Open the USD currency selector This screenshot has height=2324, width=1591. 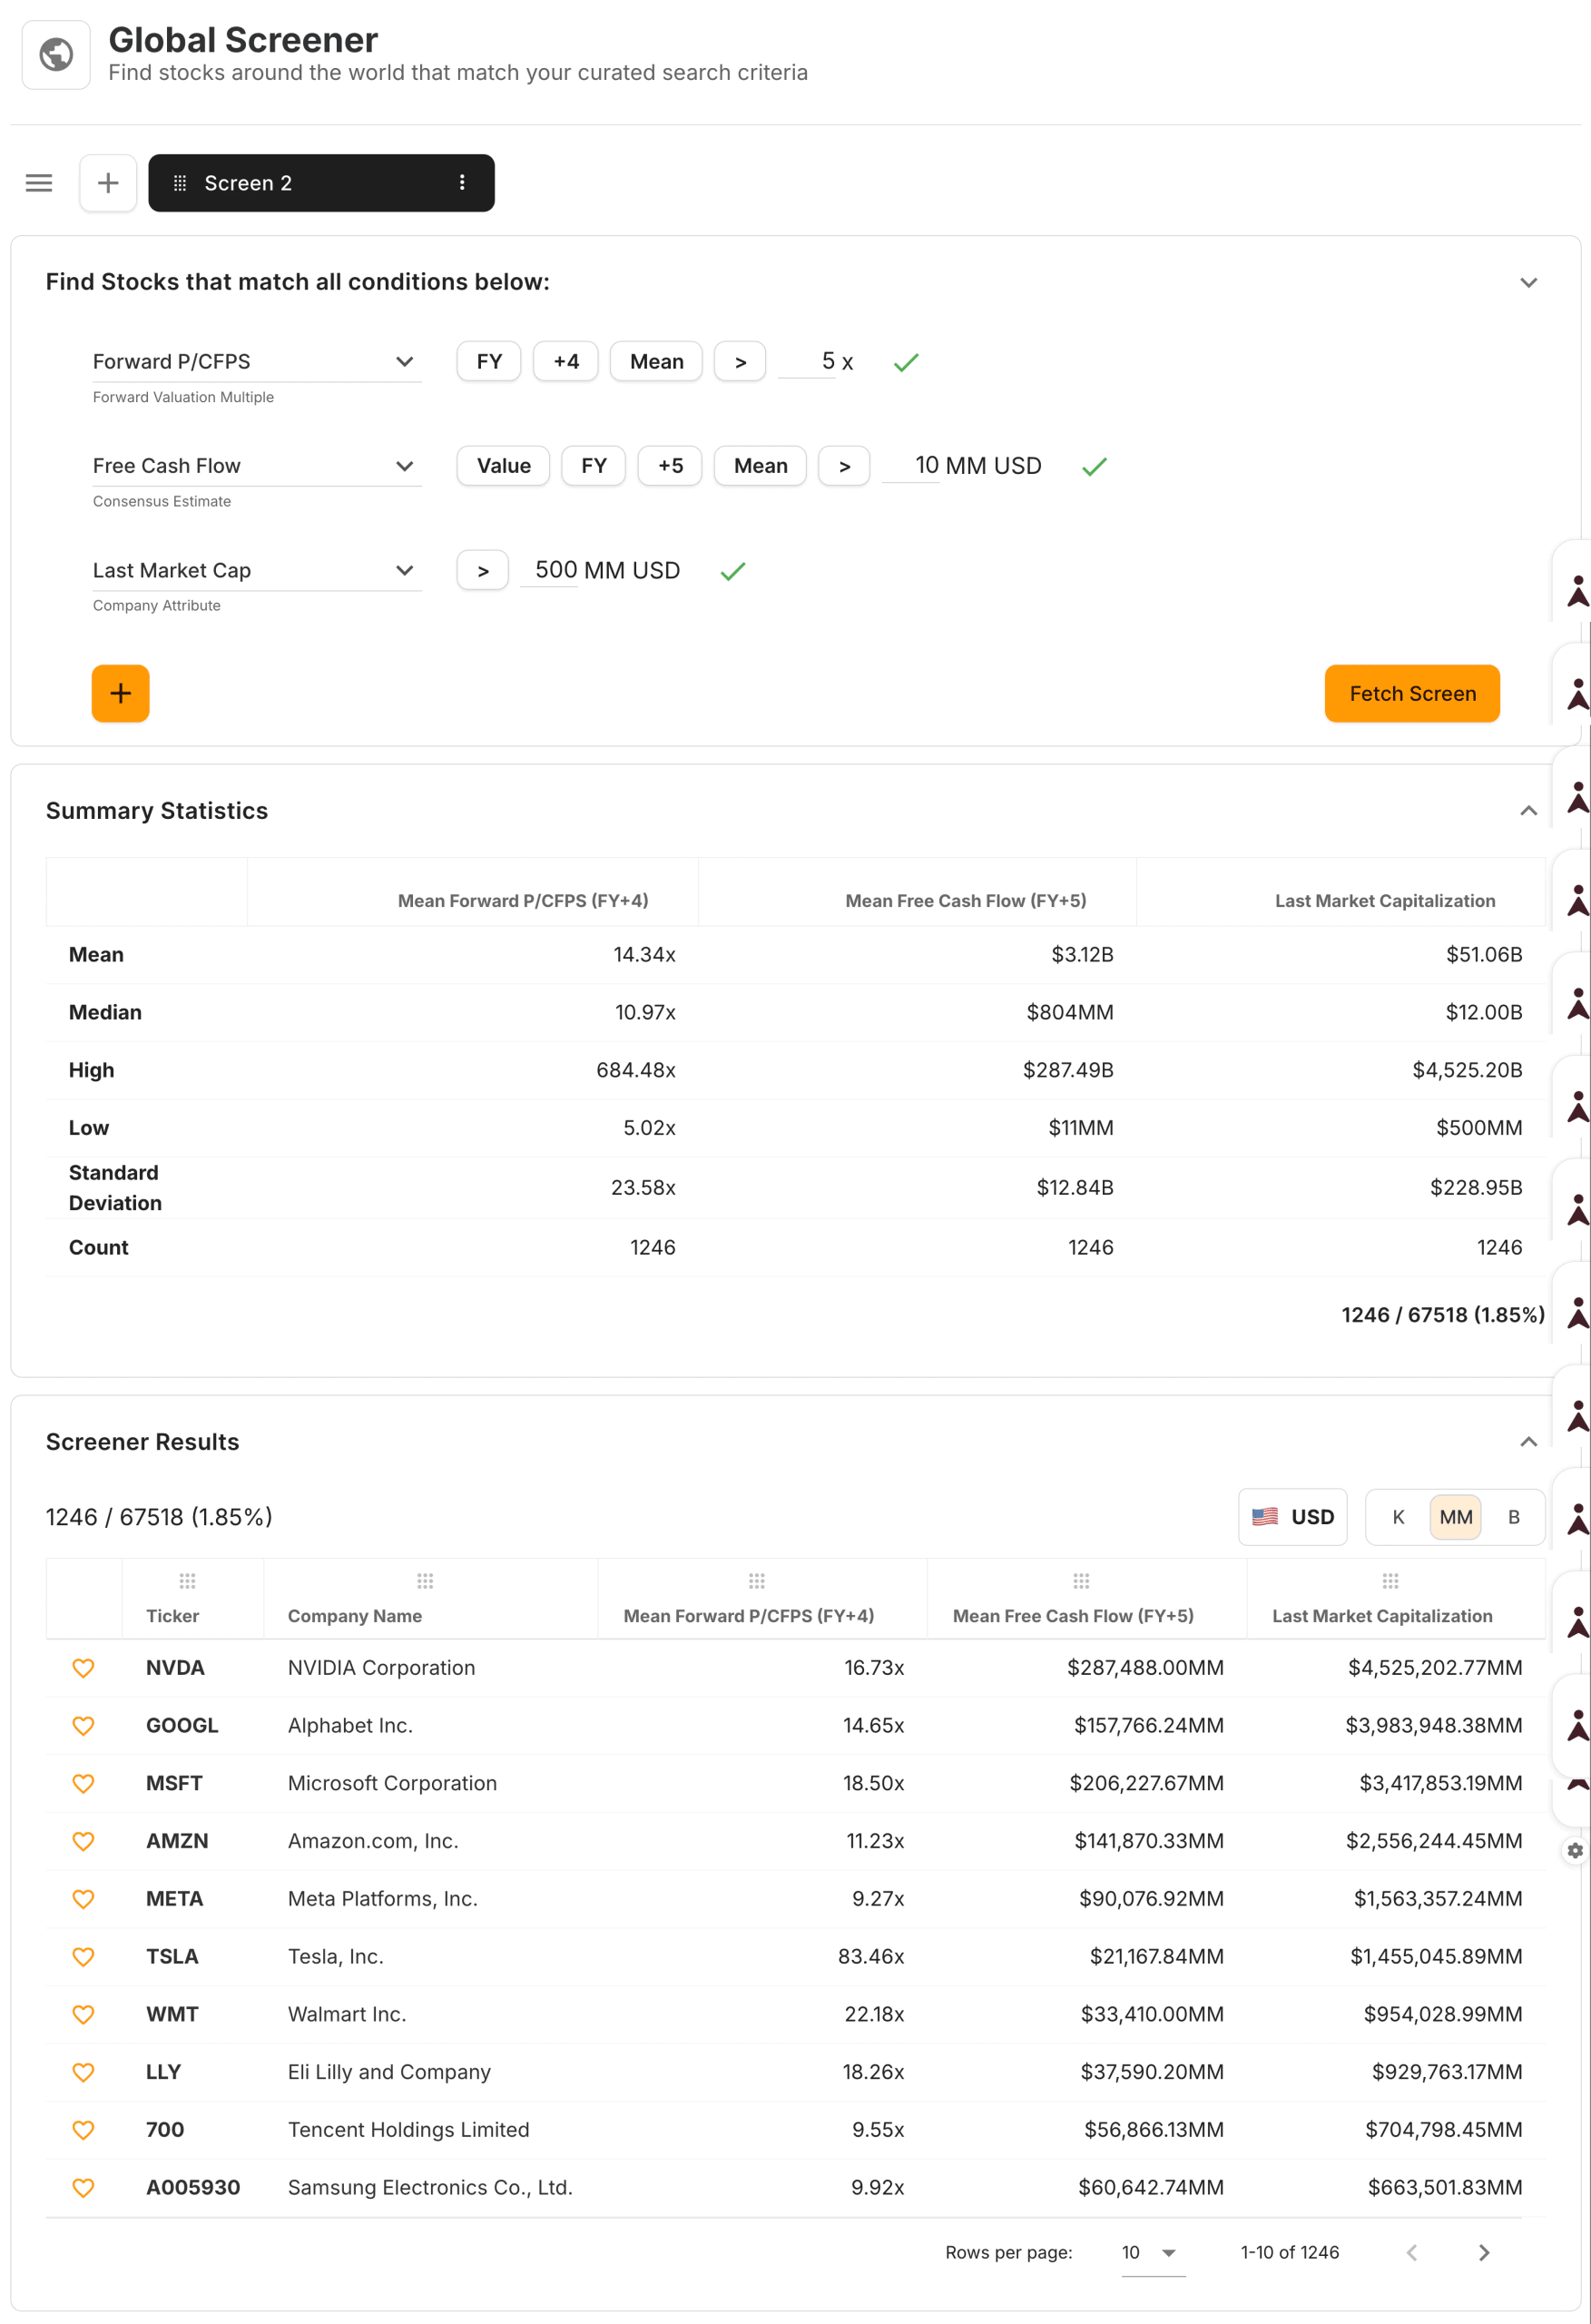tap(1292, 1517)
